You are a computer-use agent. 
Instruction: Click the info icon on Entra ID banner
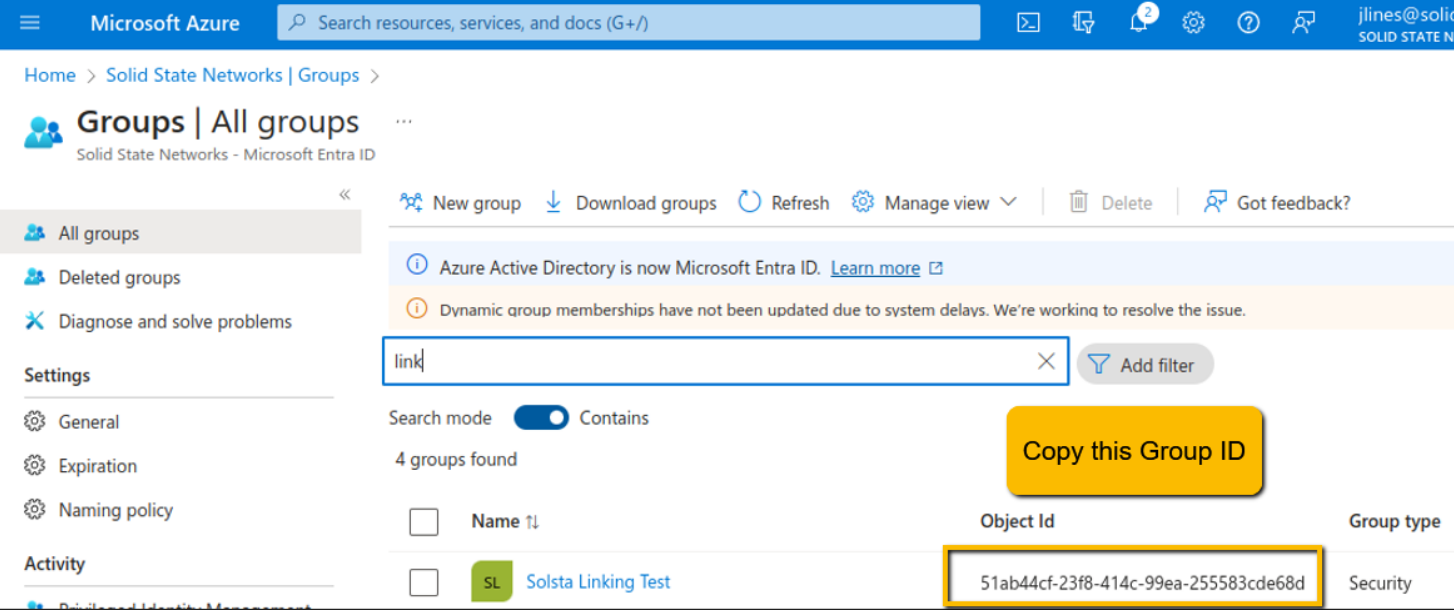417,265
